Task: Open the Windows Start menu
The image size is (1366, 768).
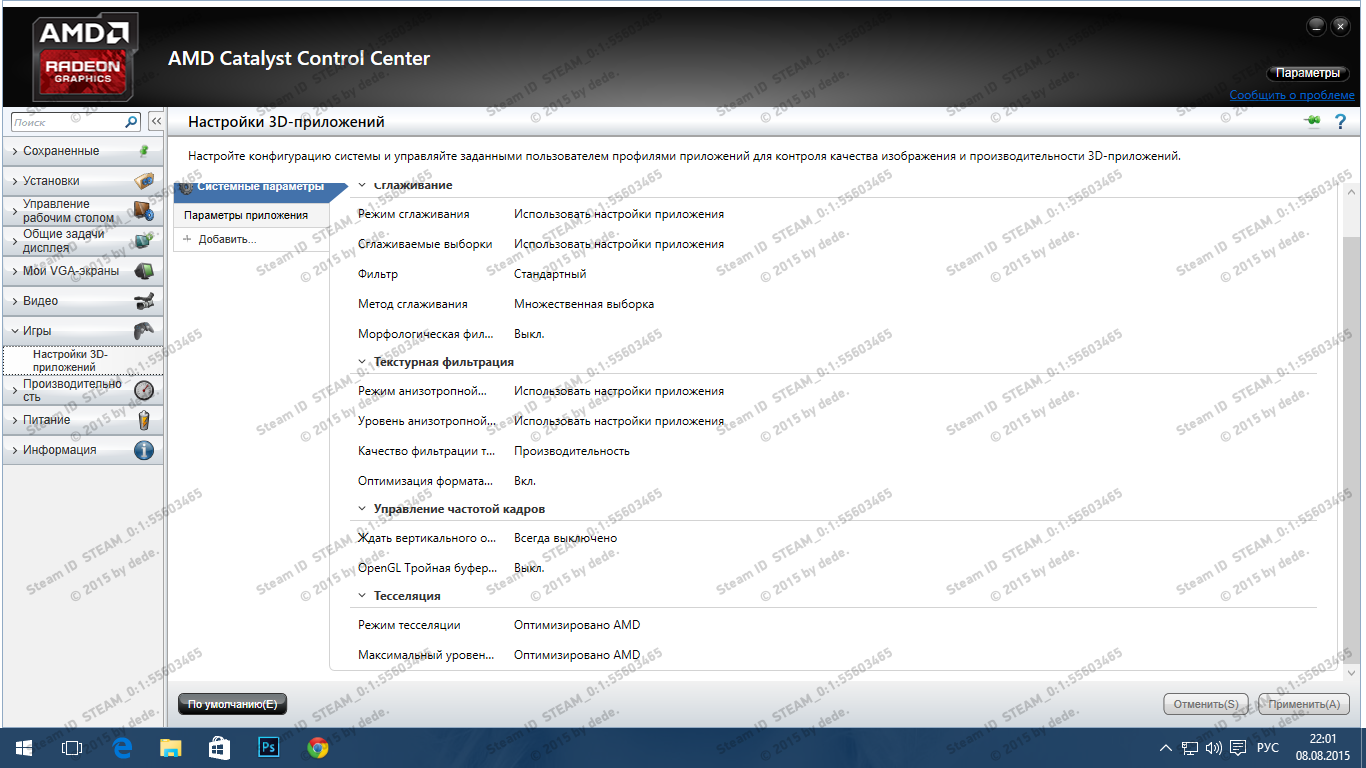Action: pos(24,747)
